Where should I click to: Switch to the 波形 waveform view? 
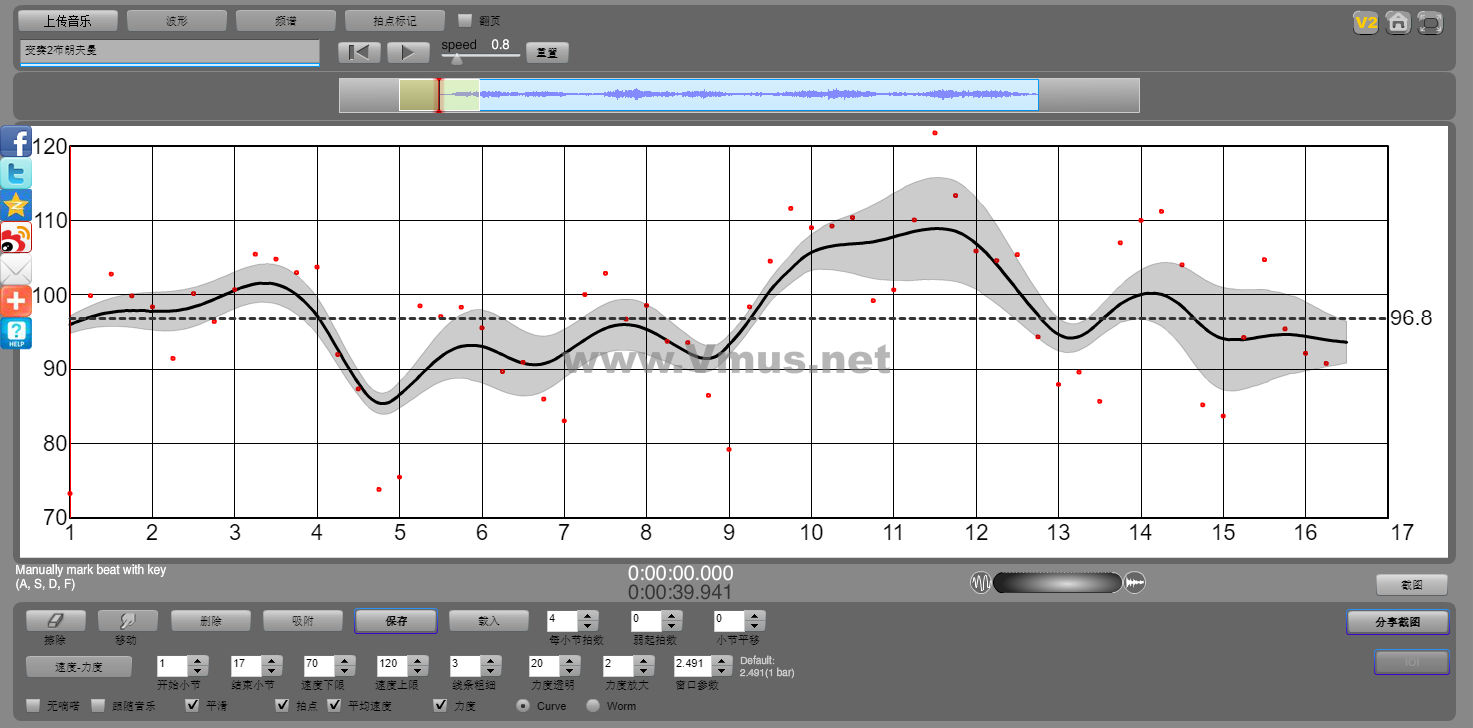coord(177,21)
